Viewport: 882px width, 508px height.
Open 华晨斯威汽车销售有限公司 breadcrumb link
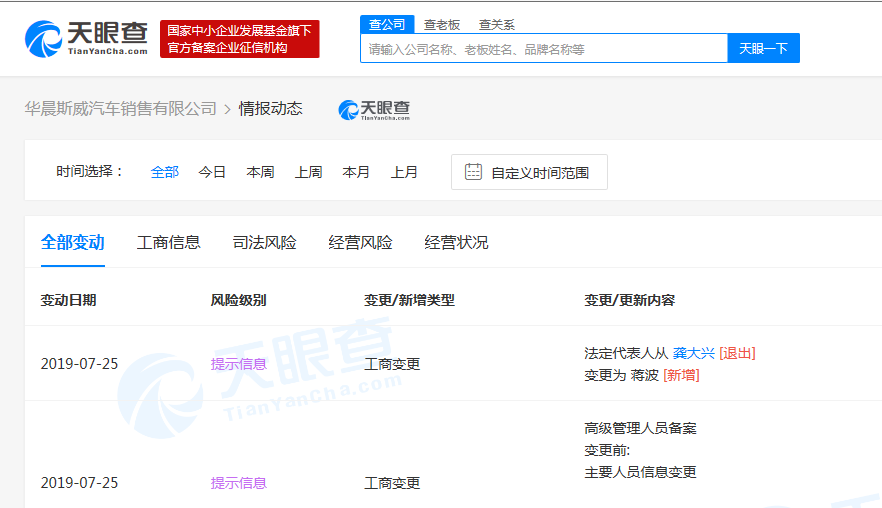click(x=120, y=108)
